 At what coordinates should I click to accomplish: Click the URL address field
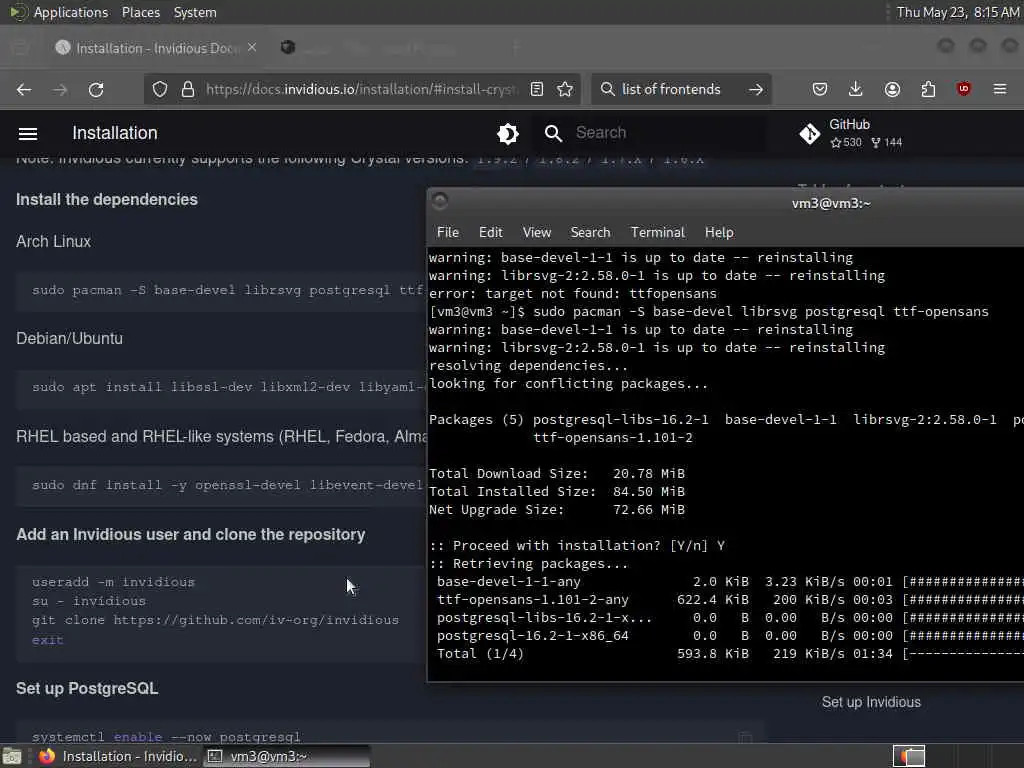[362, 89]
